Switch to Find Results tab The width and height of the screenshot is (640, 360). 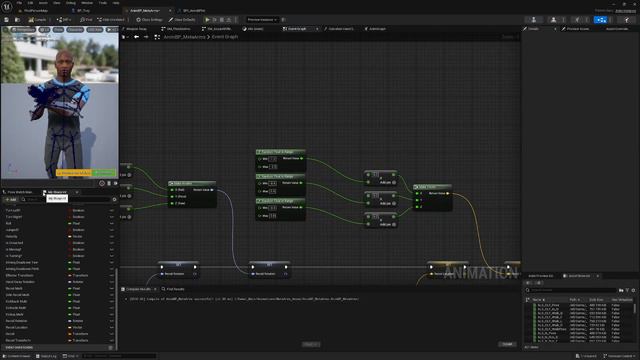[173, 289]
